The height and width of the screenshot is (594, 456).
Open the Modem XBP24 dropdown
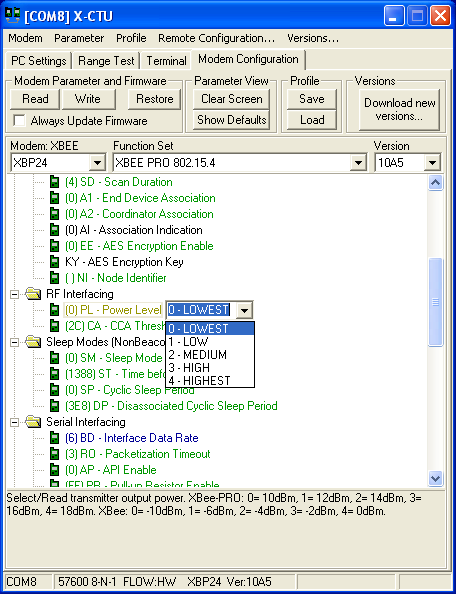coord(98,163)
